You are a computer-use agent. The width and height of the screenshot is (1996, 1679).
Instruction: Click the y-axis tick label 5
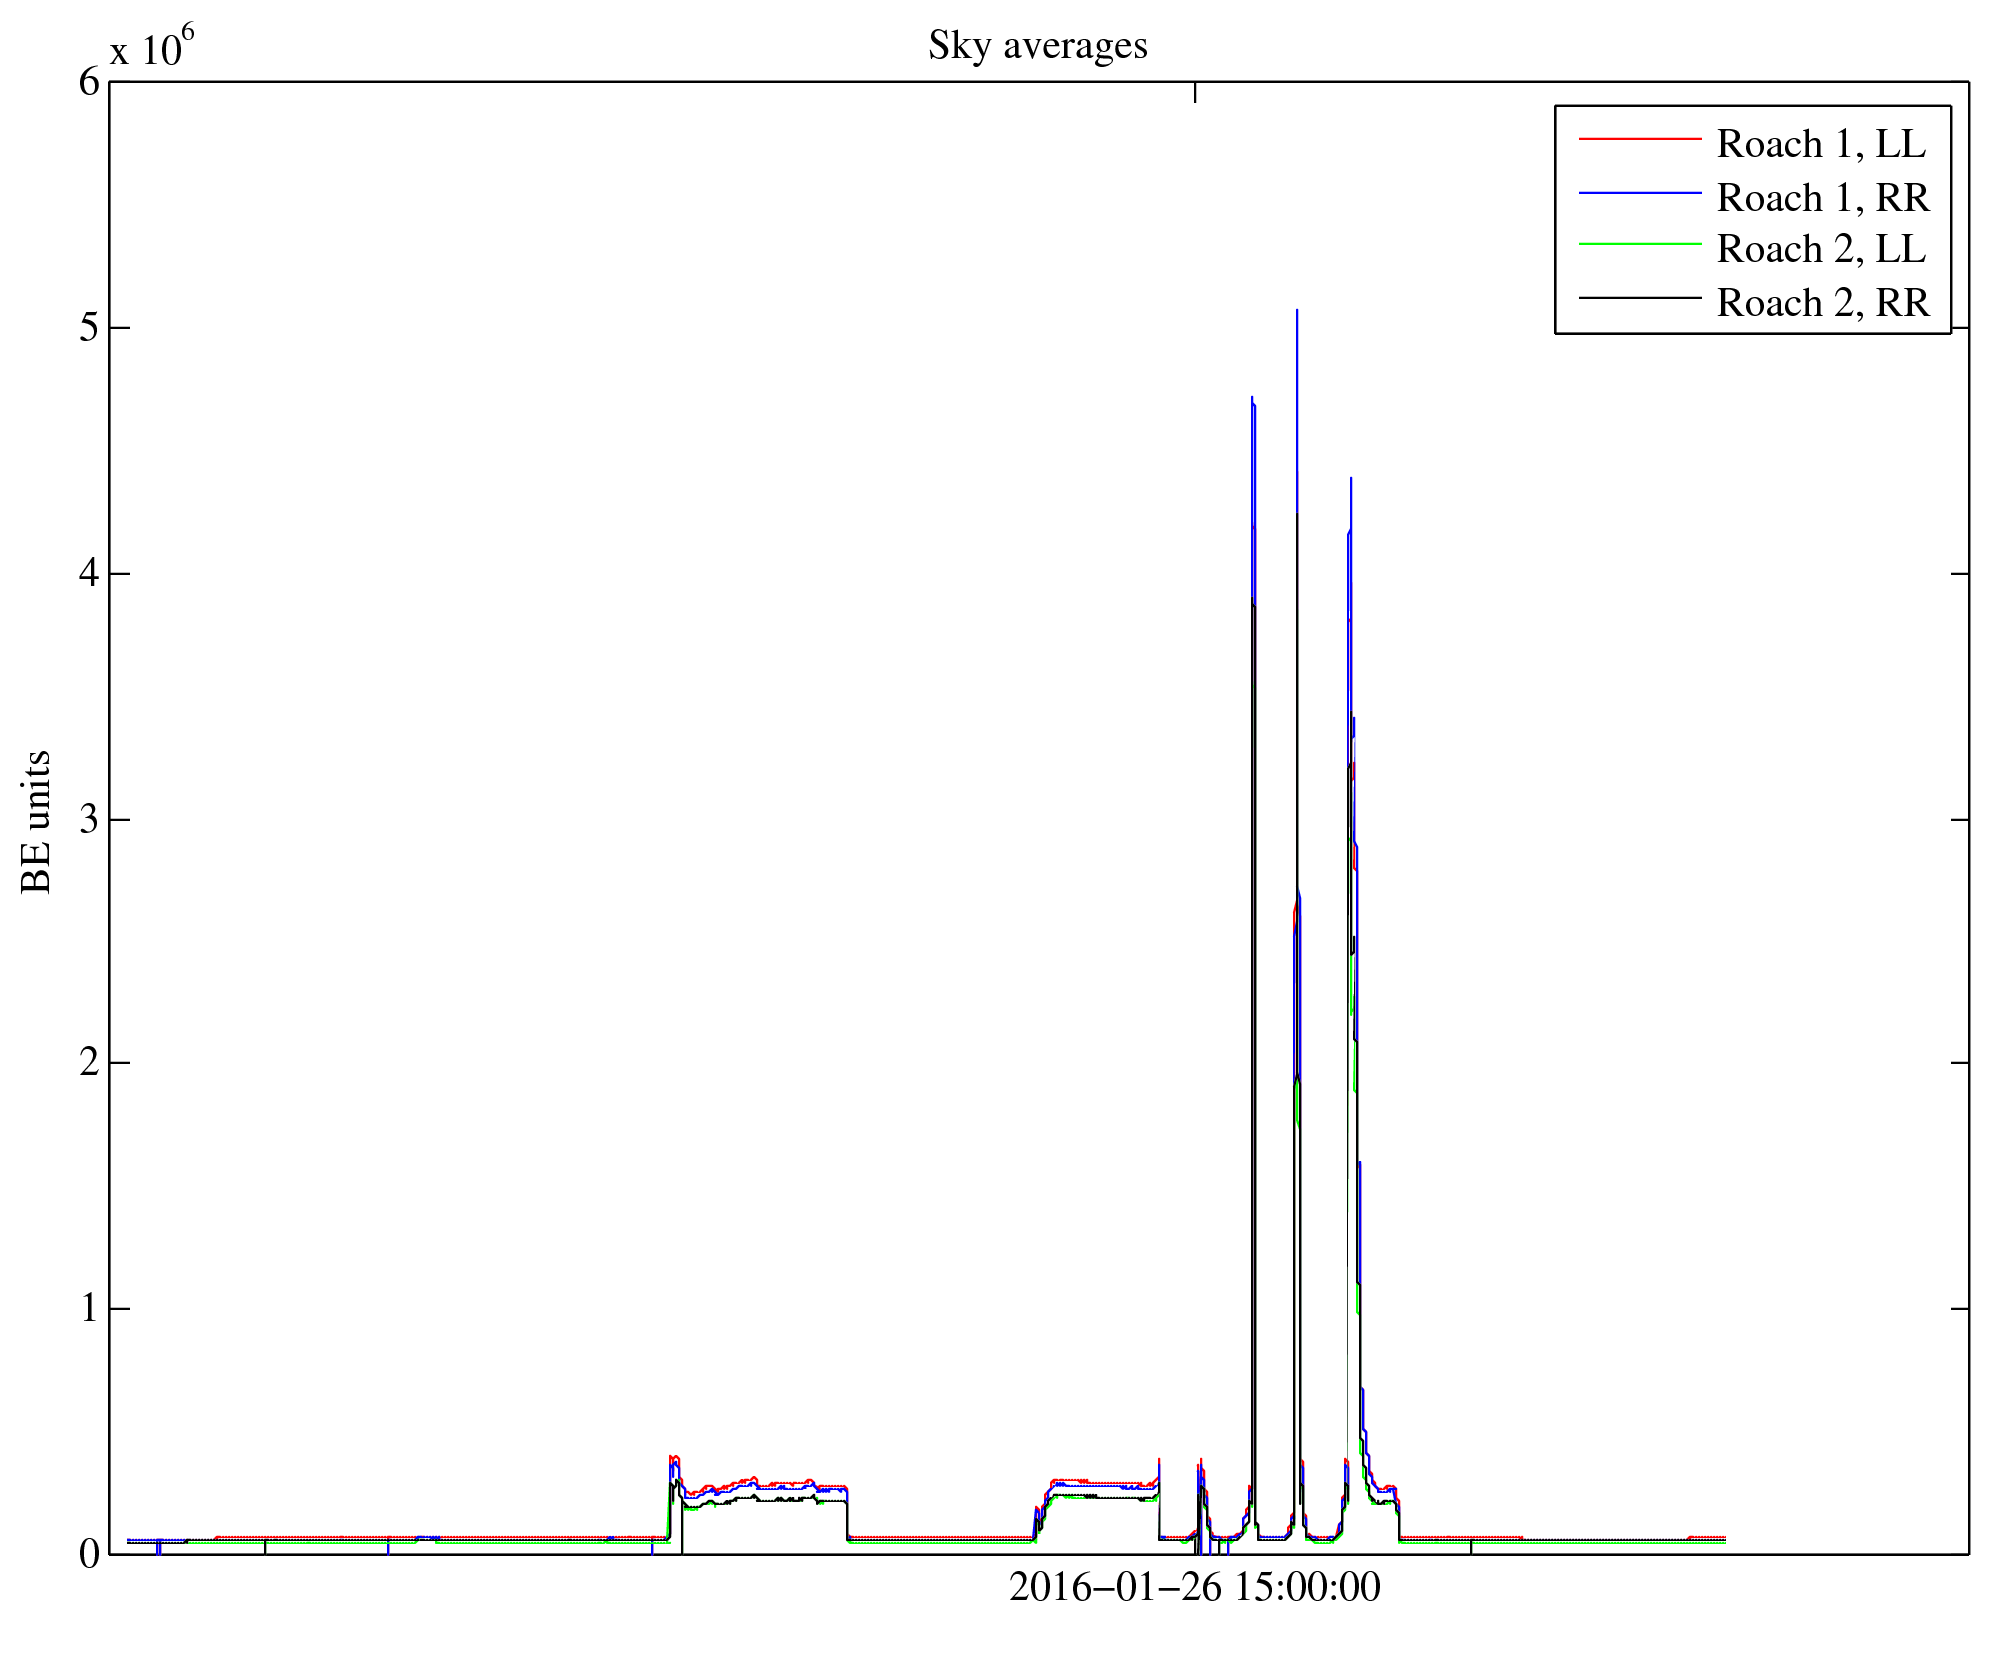pyautogui.click(x=90, y=328)
